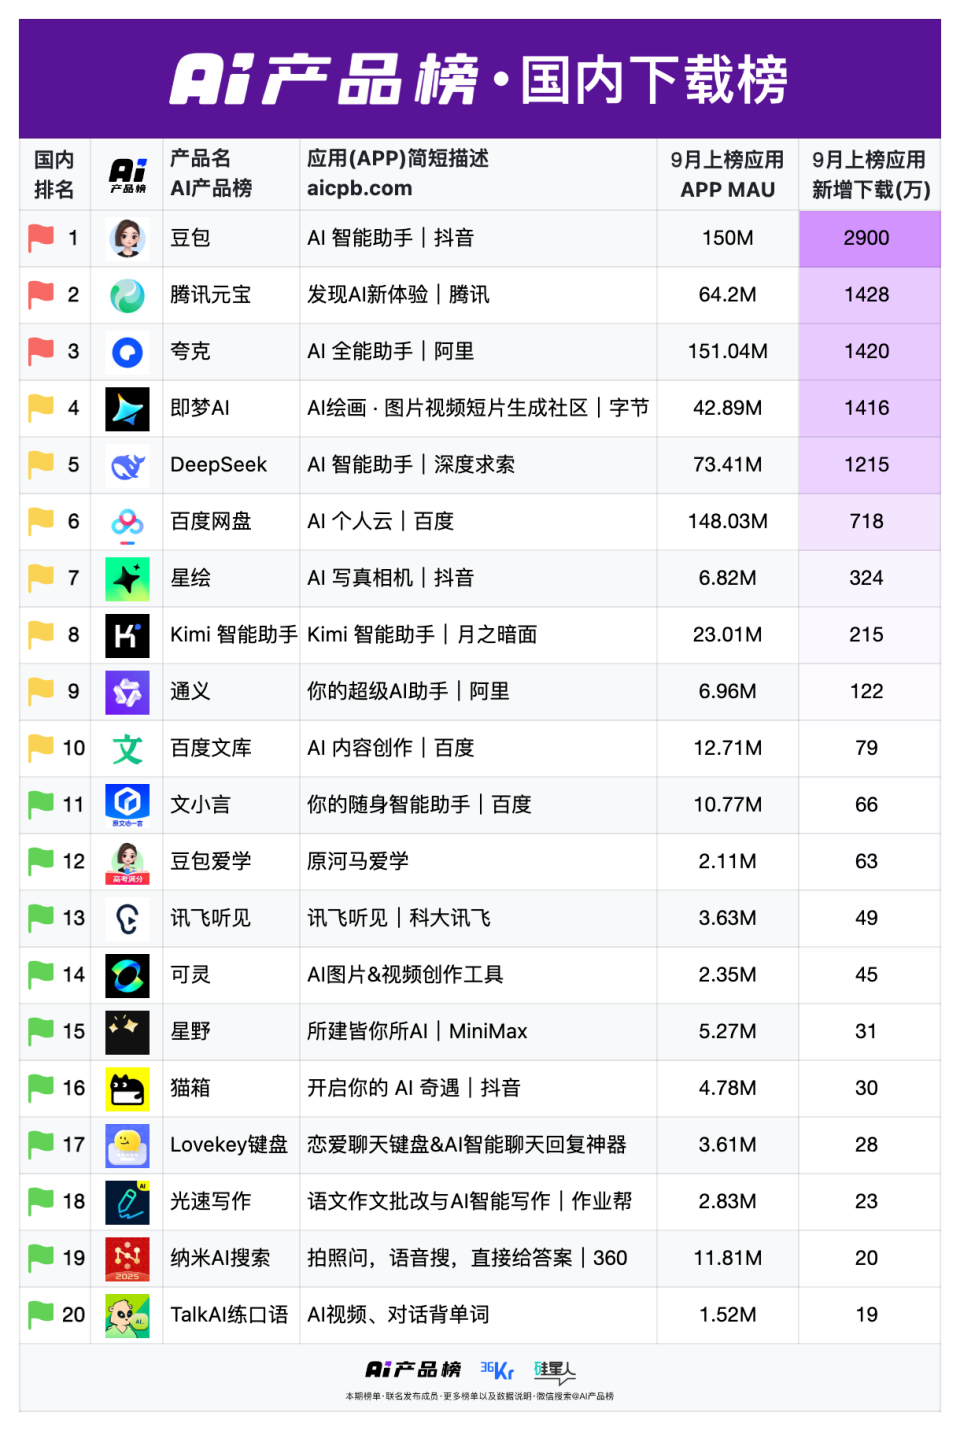Screen dimensions: 960x1431
Task: Select the 9月上榜应用 新增下载(万) column header
Action: (x=869, y=175)
